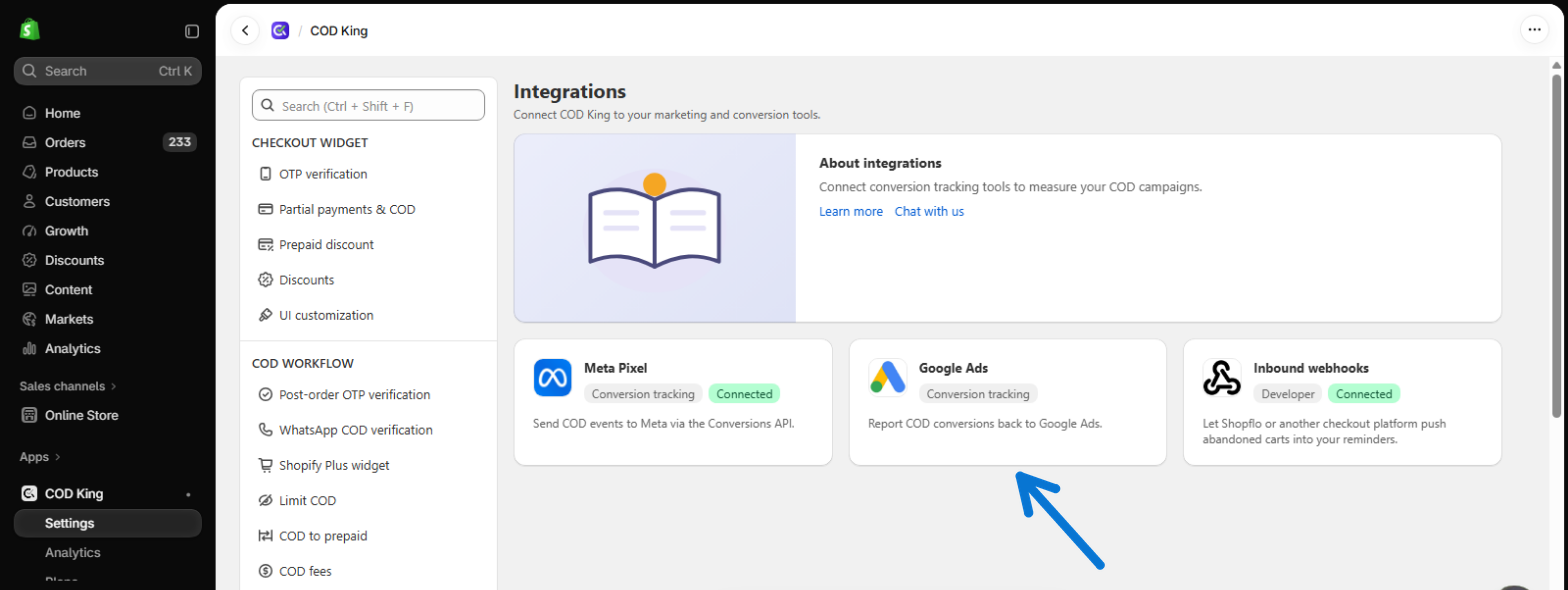Click the Partial payments card icon
The width and height of the screenshot is (1568, 590).
(265, 209)
